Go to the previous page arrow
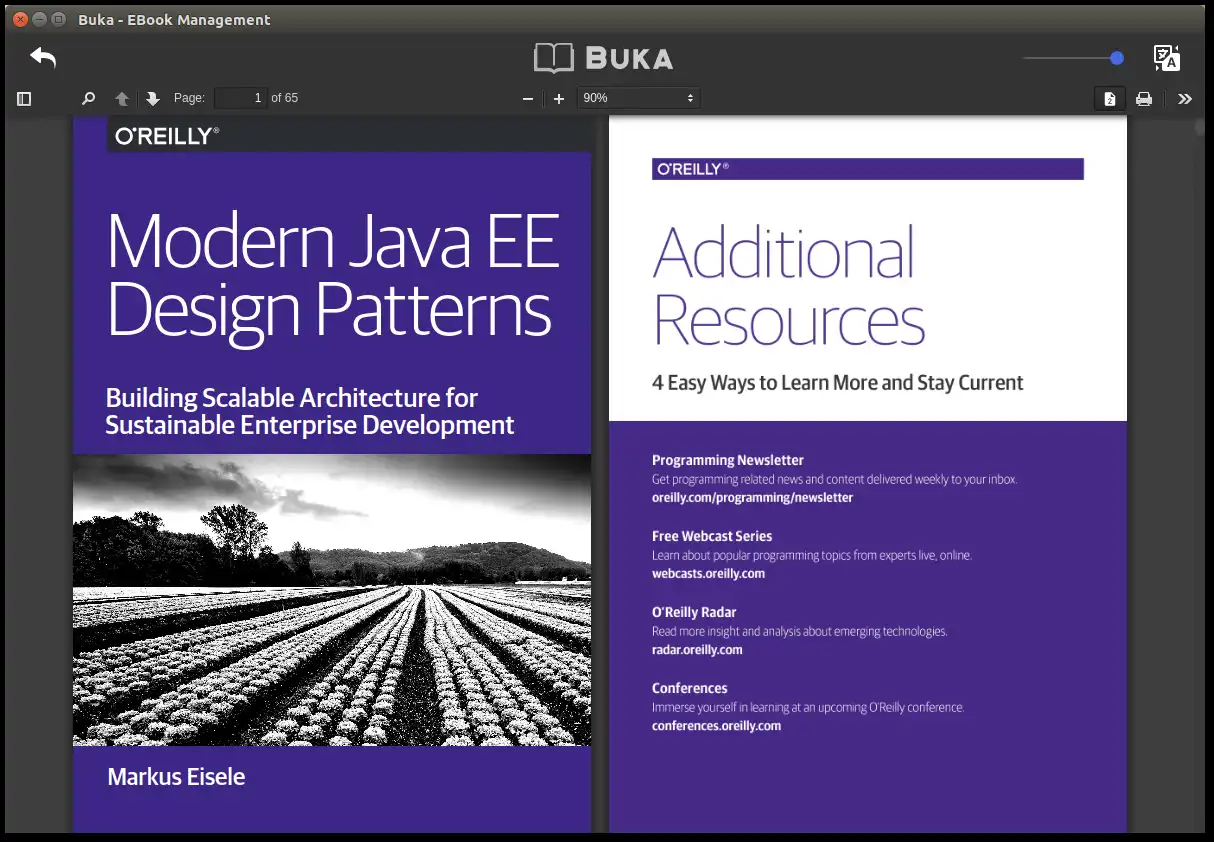 click(x=122, y=98)
